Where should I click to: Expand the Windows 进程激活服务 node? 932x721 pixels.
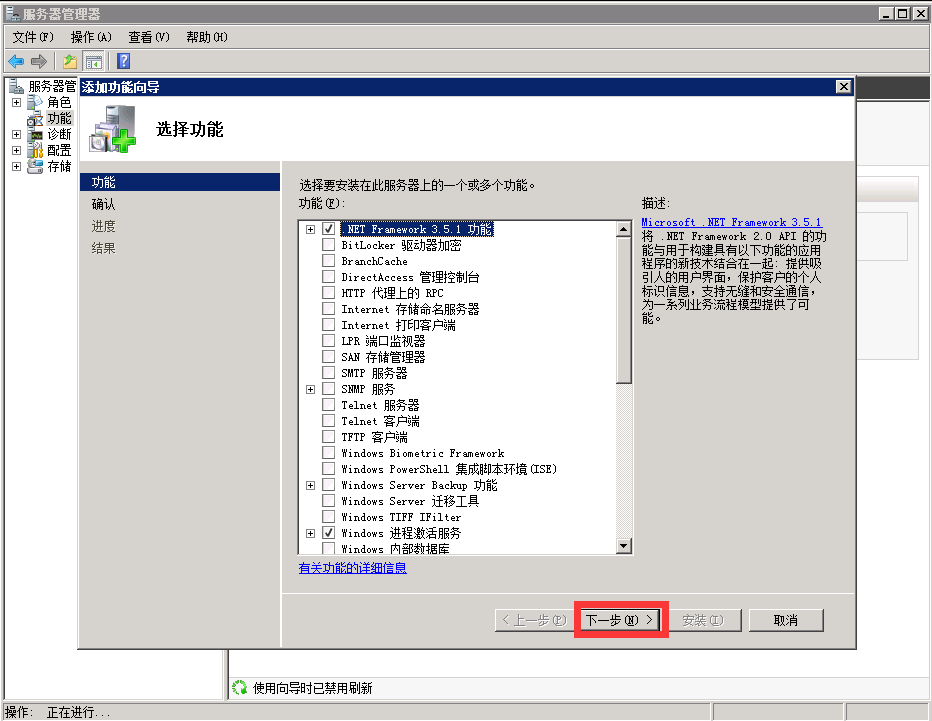coord(311,533)
